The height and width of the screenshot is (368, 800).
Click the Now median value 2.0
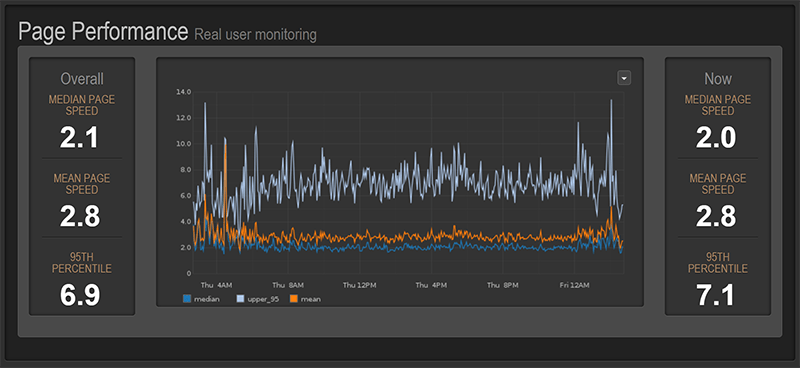(717, 137)
